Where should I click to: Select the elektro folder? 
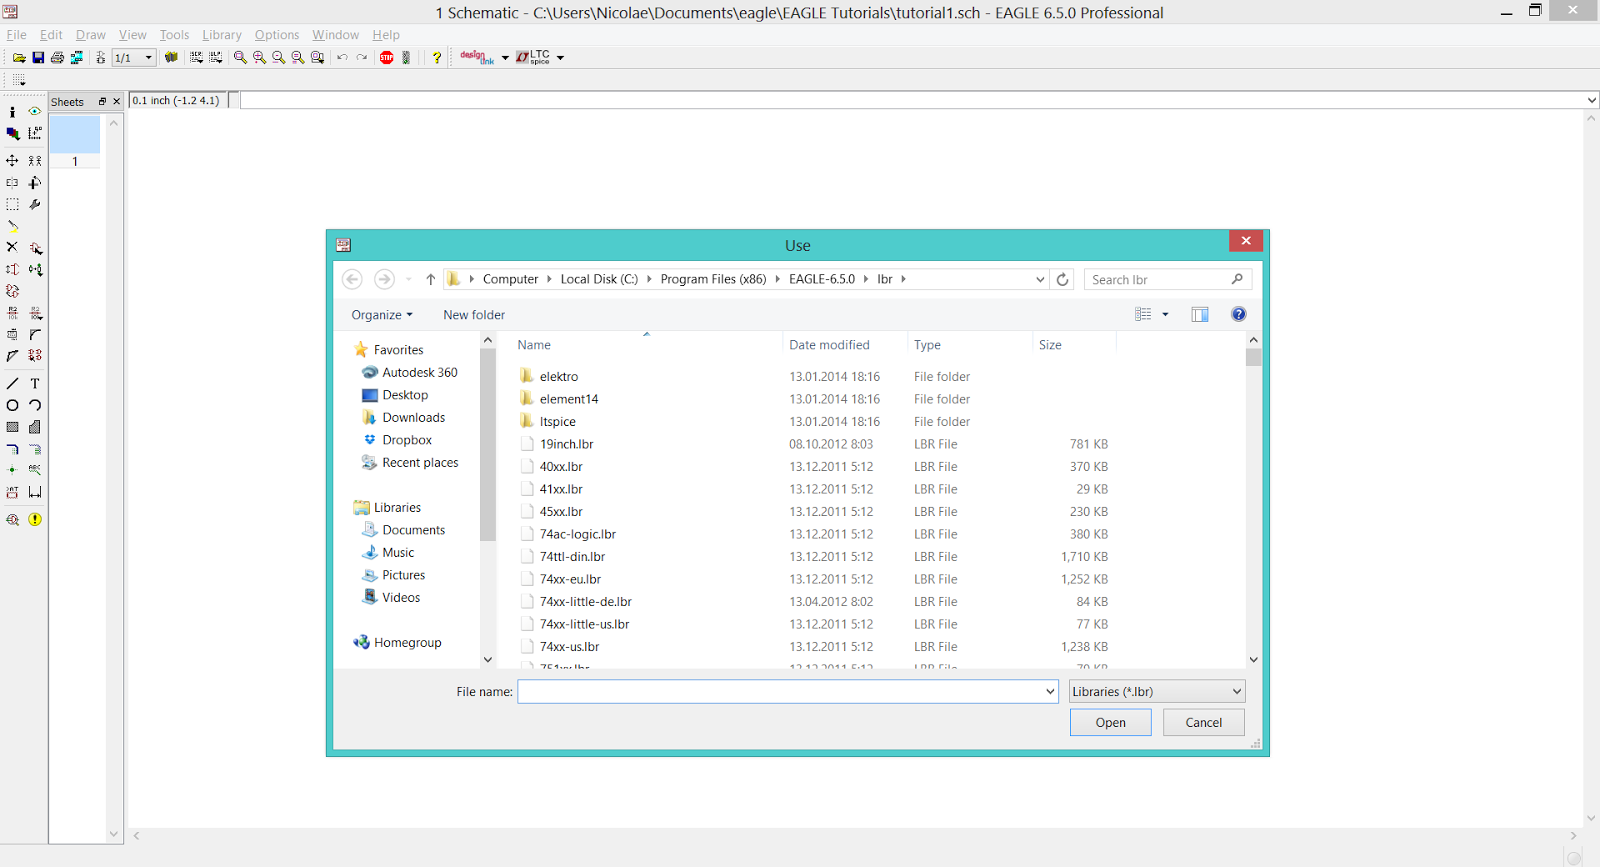559,377
